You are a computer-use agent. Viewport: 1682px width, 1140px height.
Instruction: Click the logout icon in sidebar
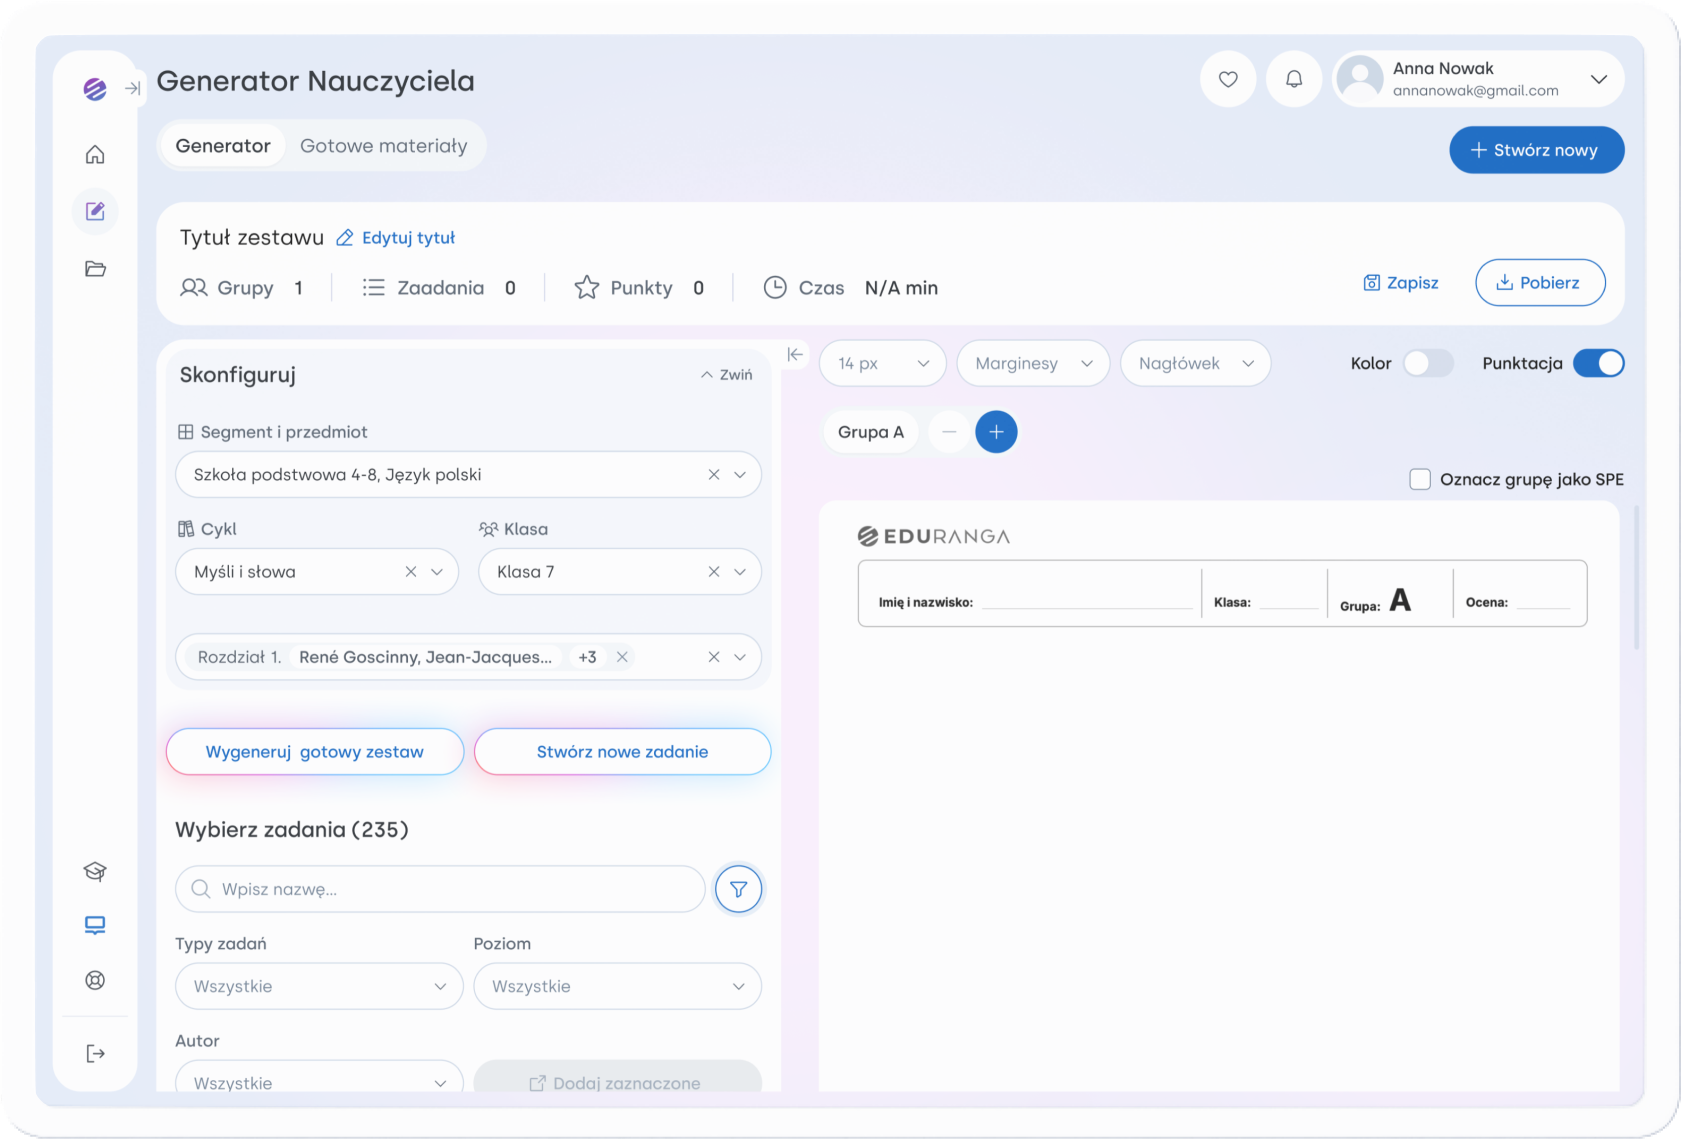[95, 1053]
